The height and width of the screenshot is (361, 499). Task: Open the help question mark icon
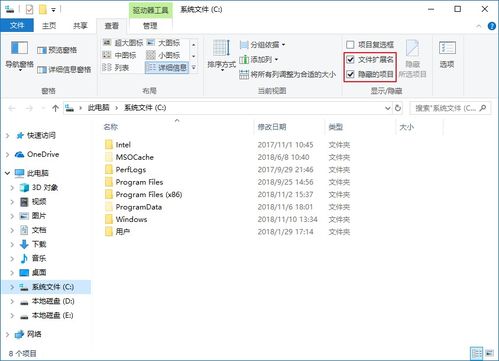[491, 26]
